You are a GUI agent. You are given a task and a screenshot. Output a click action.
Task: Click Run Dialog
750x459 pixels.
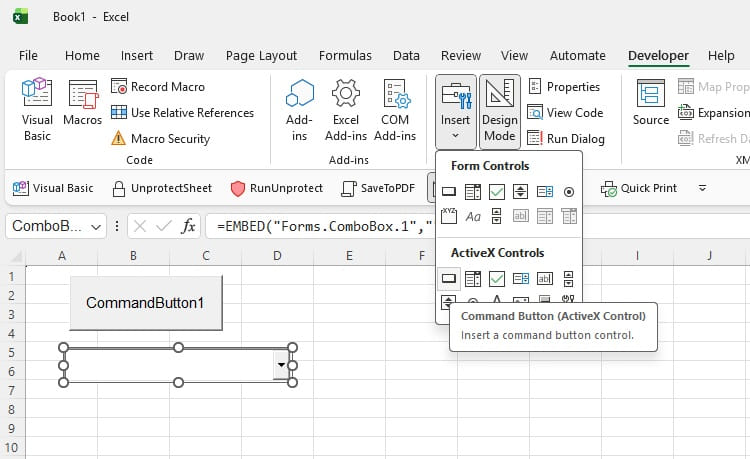(x=566, y=139)
